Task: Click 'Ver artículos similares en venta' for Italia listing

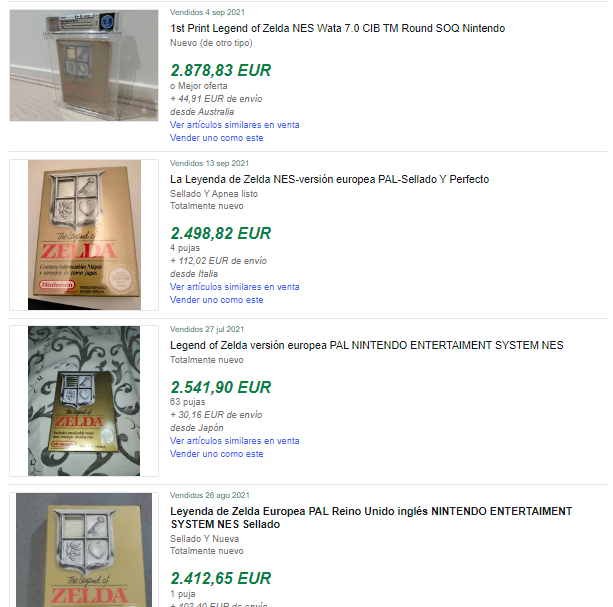Action: point(235,287)
